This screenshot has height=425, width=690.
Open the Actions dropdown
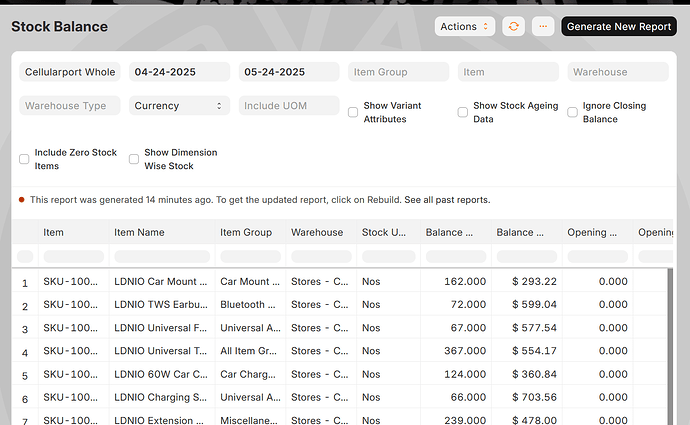[x=465, y=26]
